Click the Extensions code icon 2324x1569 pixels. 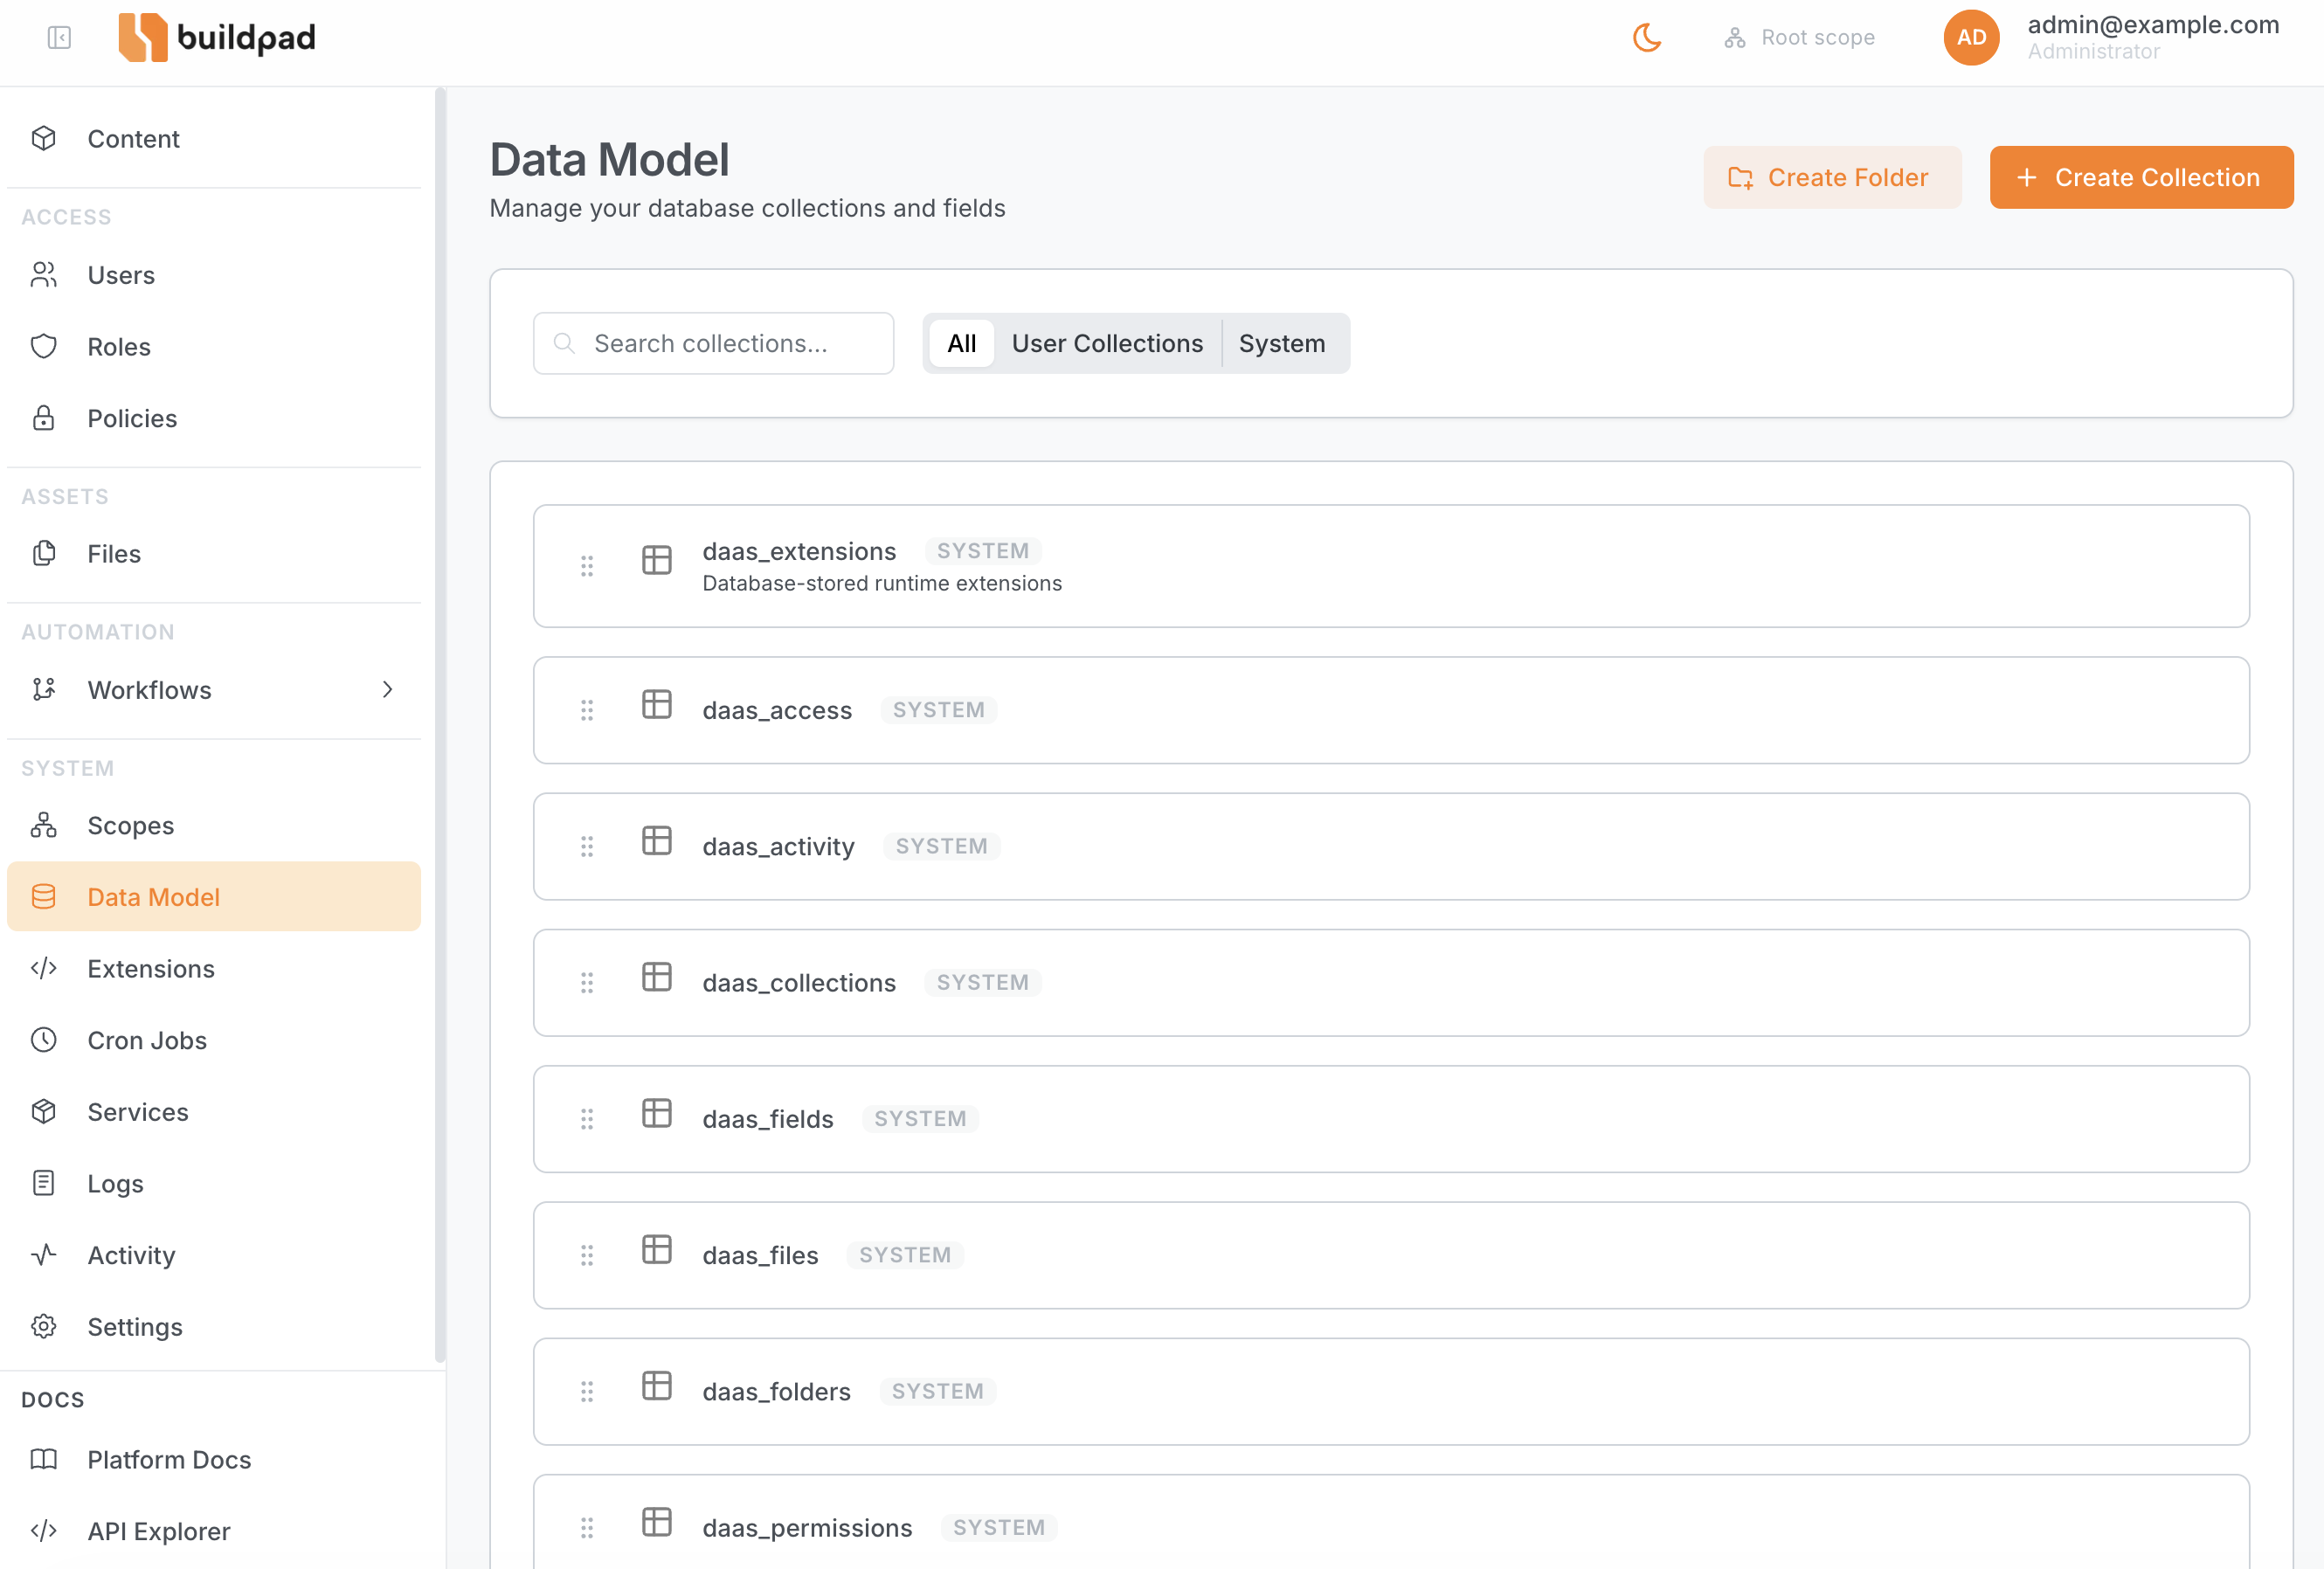click(44, 969)
